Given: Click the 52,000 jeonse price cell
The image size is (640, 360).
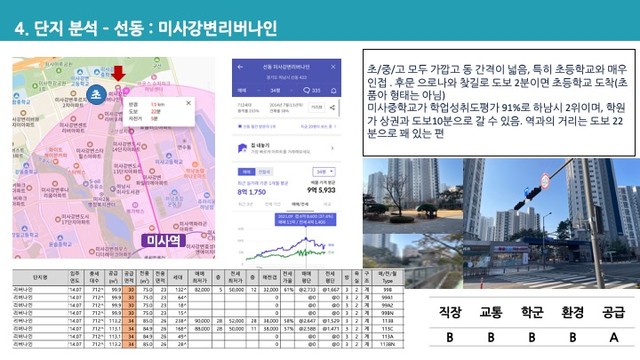Looking at the screenshot, I should pyautogui.click(x=235, y=321).
